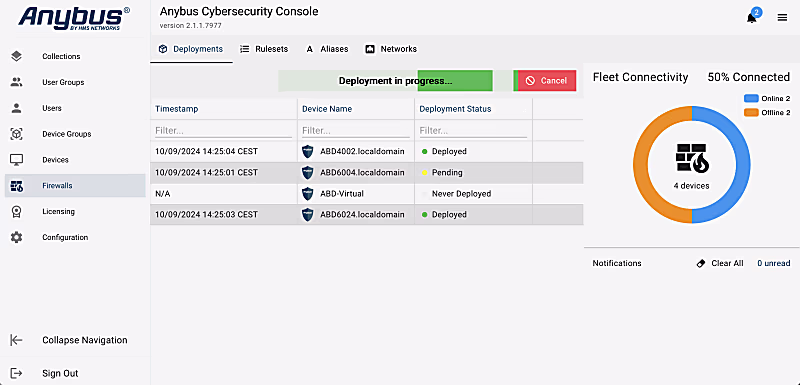
Task: Click the Firewalls brick-wall icon in sidebar
Action: pyautogui.click(x=16, y=186)
